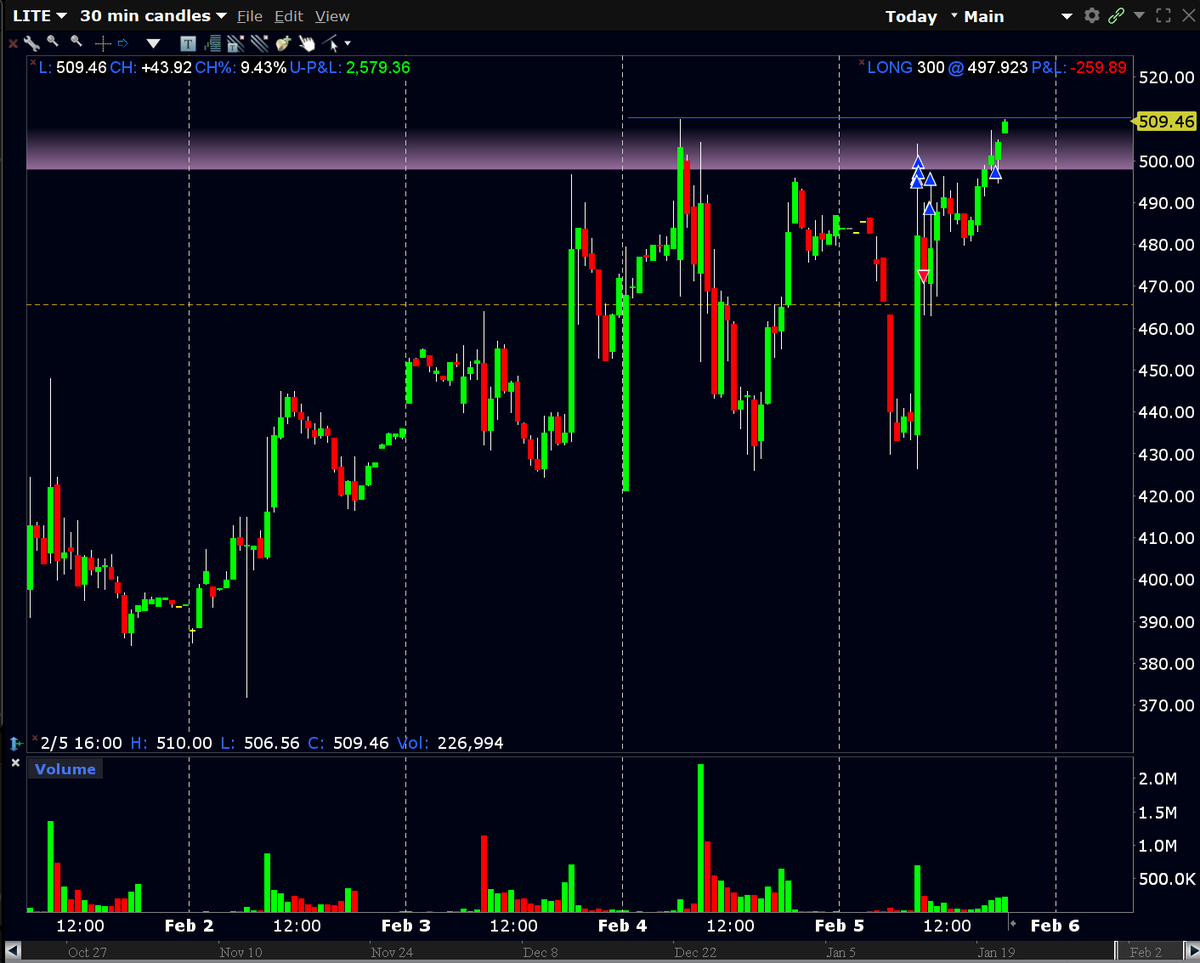Click the blue right-arrow icon
Image resolution: width=1200 pixels, height=963 pixels.
coord(123,44)
